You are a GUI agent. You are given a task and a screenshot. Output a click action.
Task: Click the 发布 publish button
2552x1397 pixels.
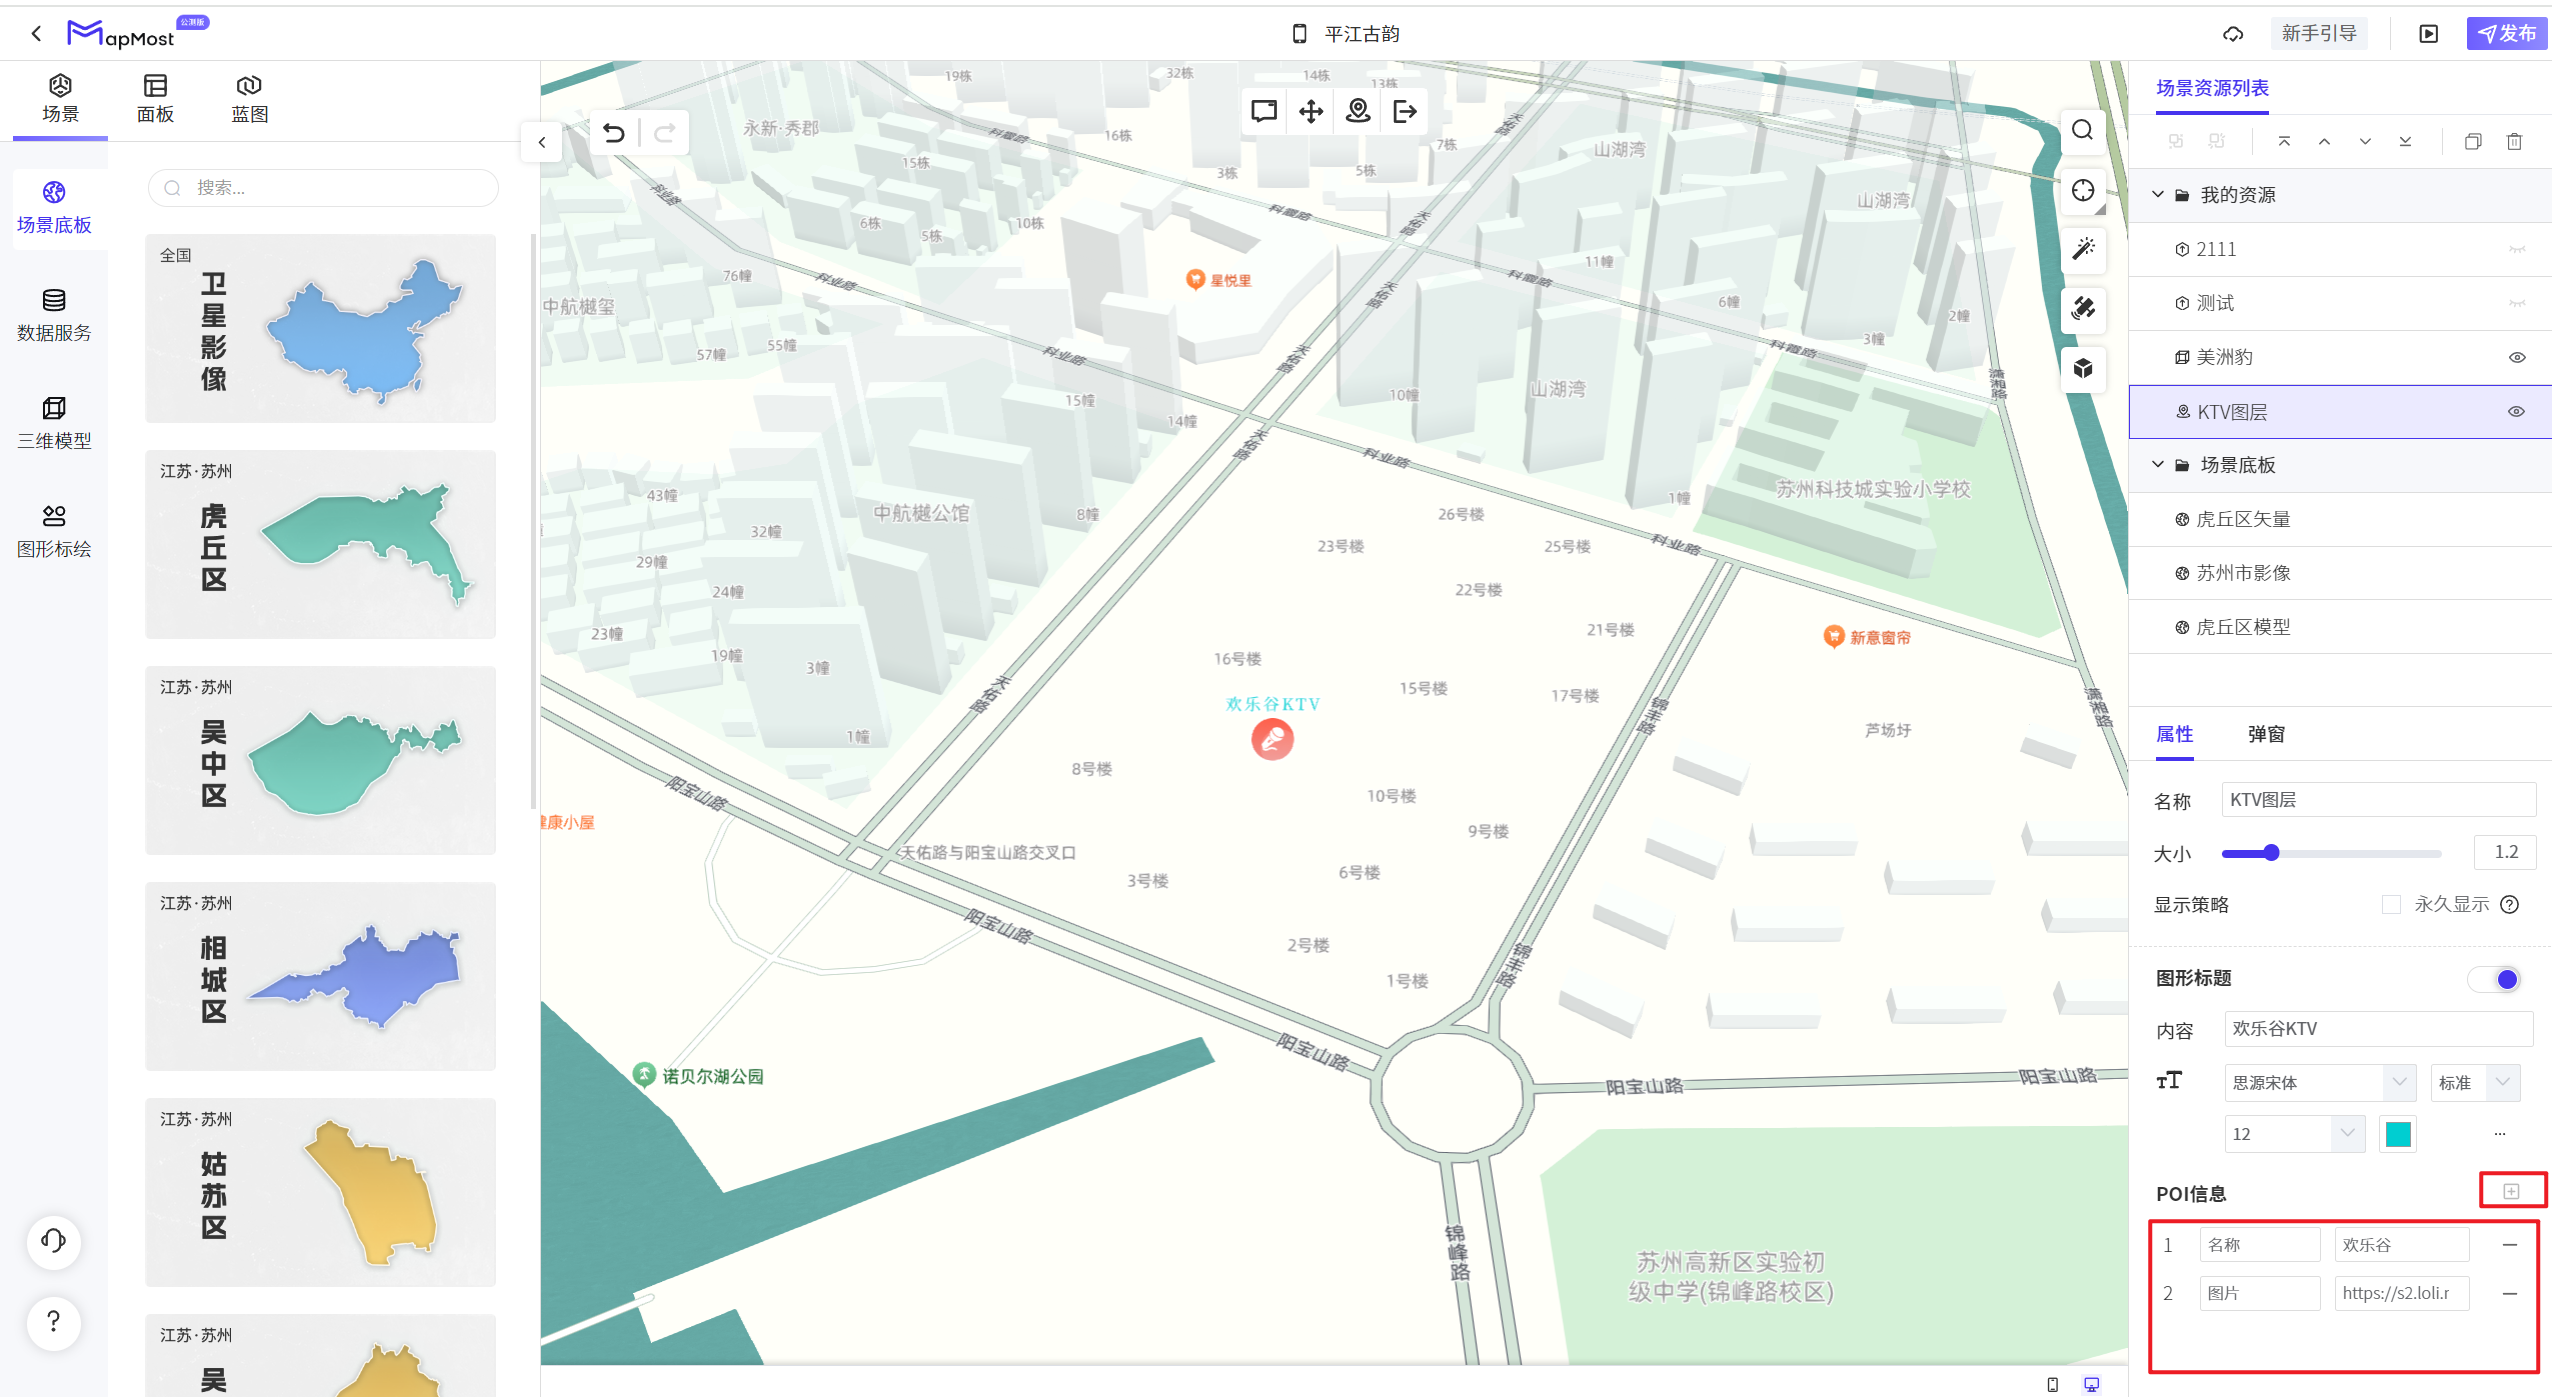[2506, 33]
